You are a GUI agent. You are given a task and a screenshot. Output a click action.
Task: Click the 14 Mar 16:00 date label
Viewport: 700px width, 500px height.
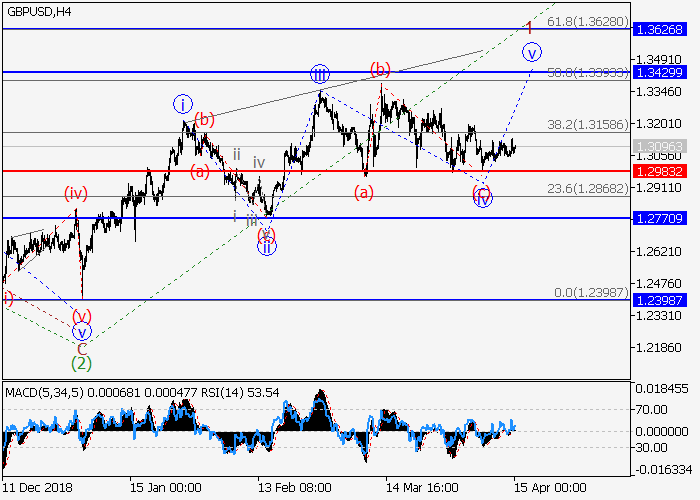point(422,488)
